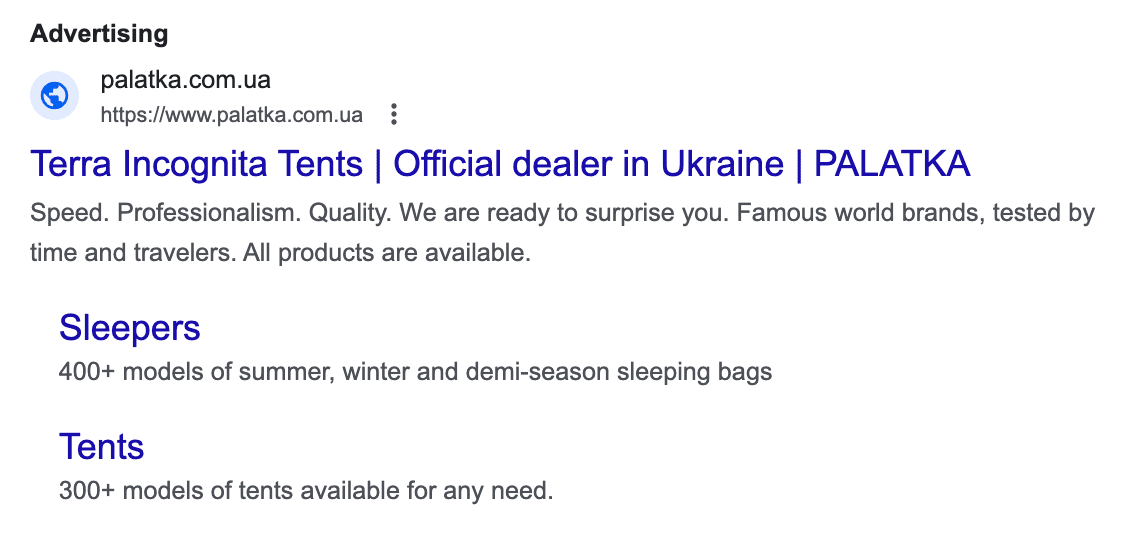Click the palatka.com.ua site name

pyautogui.click(x=185, y=80)
